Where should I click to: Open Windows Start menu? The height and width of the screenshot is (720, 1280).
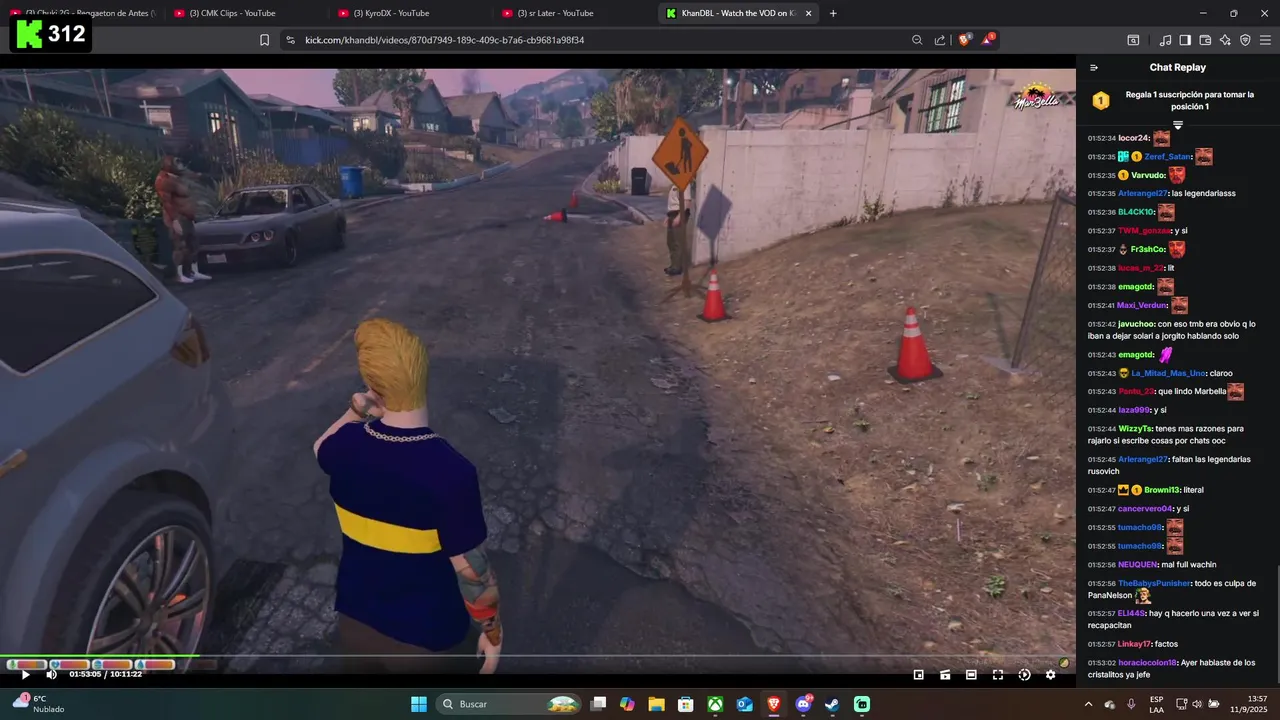point(419,704)
